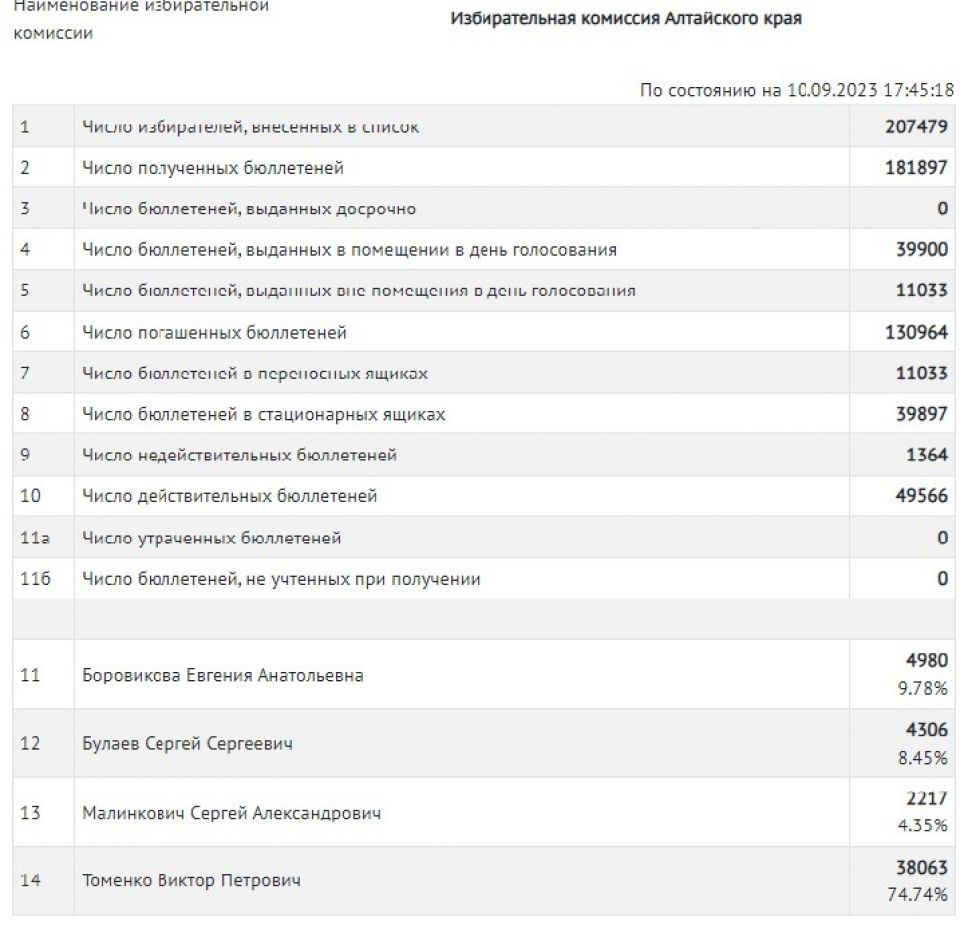Click the value 130964
The height and width of the screenshot is (933, 960).
(x=916, y=332)
